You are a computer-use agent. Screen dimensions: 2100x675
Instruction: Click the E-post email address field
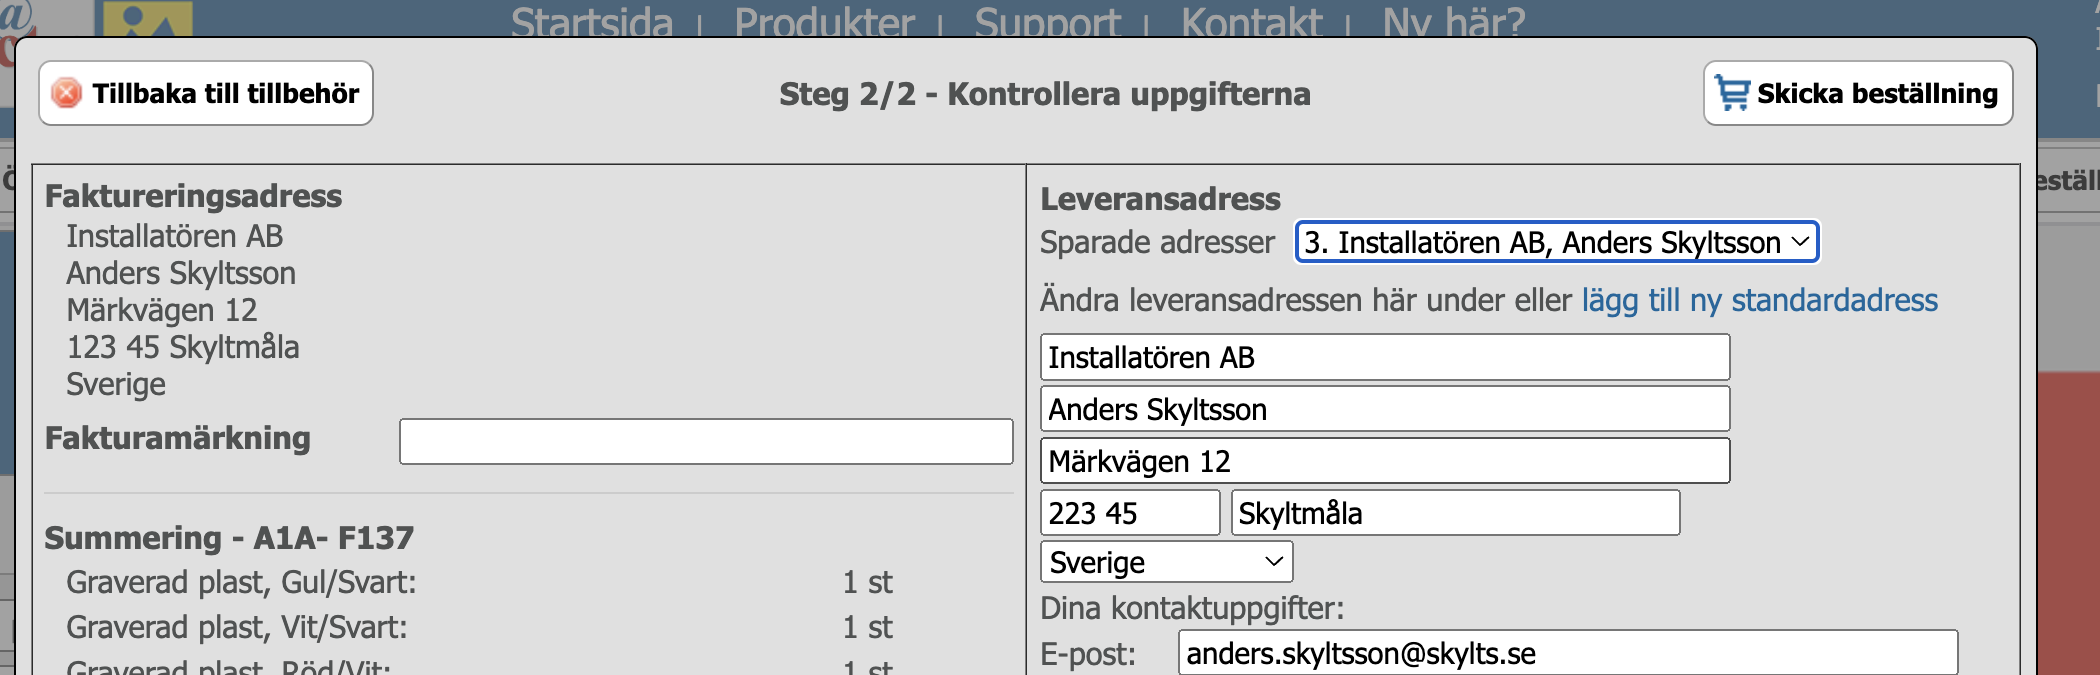point(1566,653)
